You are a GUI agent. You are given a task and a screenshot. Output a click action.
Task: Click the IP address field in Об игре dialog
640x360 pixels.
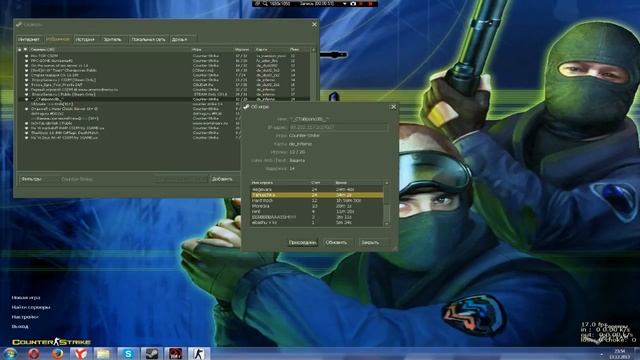click(338, 127)
